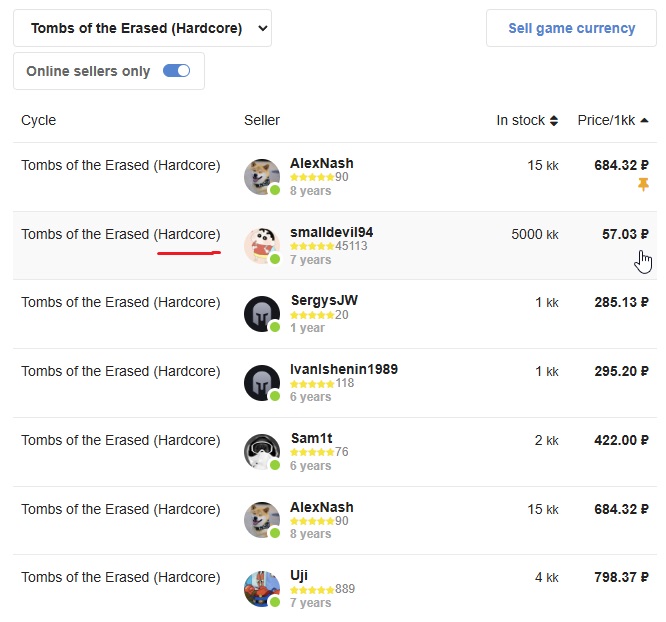Click smalldevil94's star rating
This screenshot has height=622, width=666.
pos(312,246)
